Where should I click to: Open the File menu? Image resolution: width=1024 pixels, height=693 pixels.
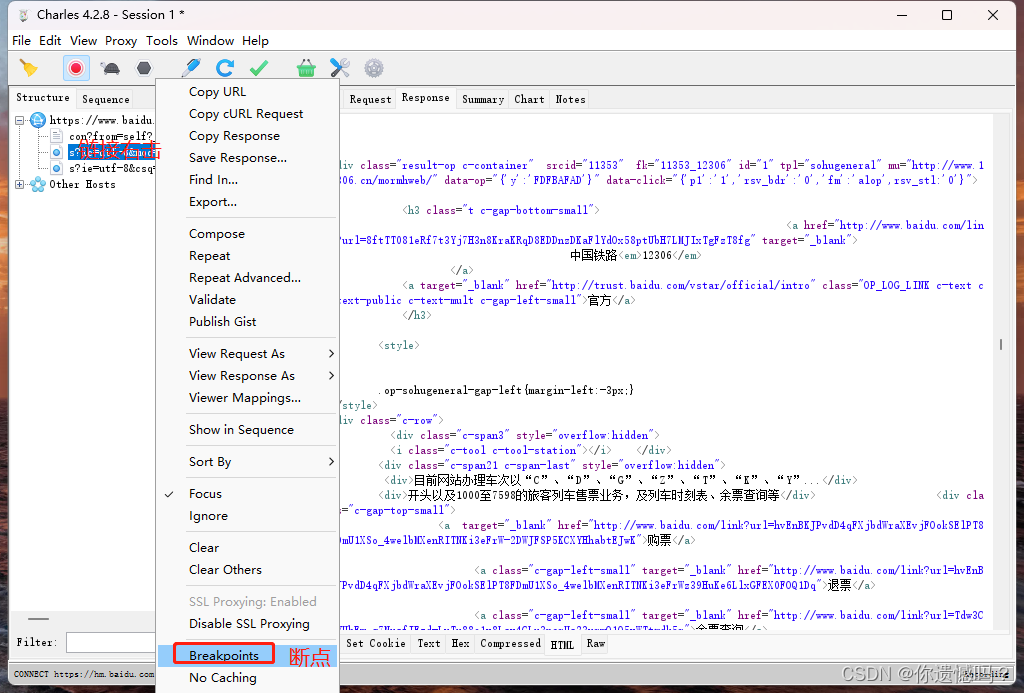coord(22,40)
